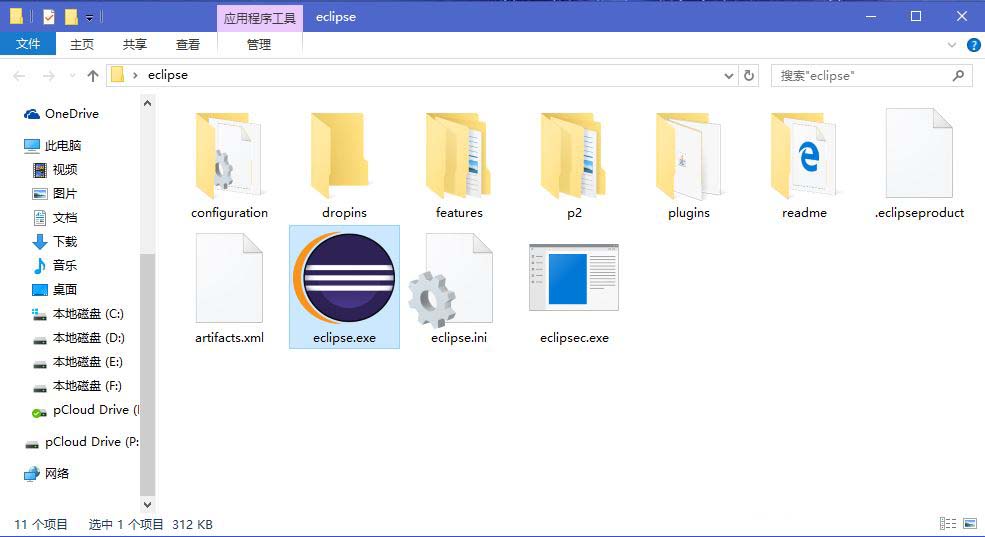Open recent locations dropdown

(72, 76)
